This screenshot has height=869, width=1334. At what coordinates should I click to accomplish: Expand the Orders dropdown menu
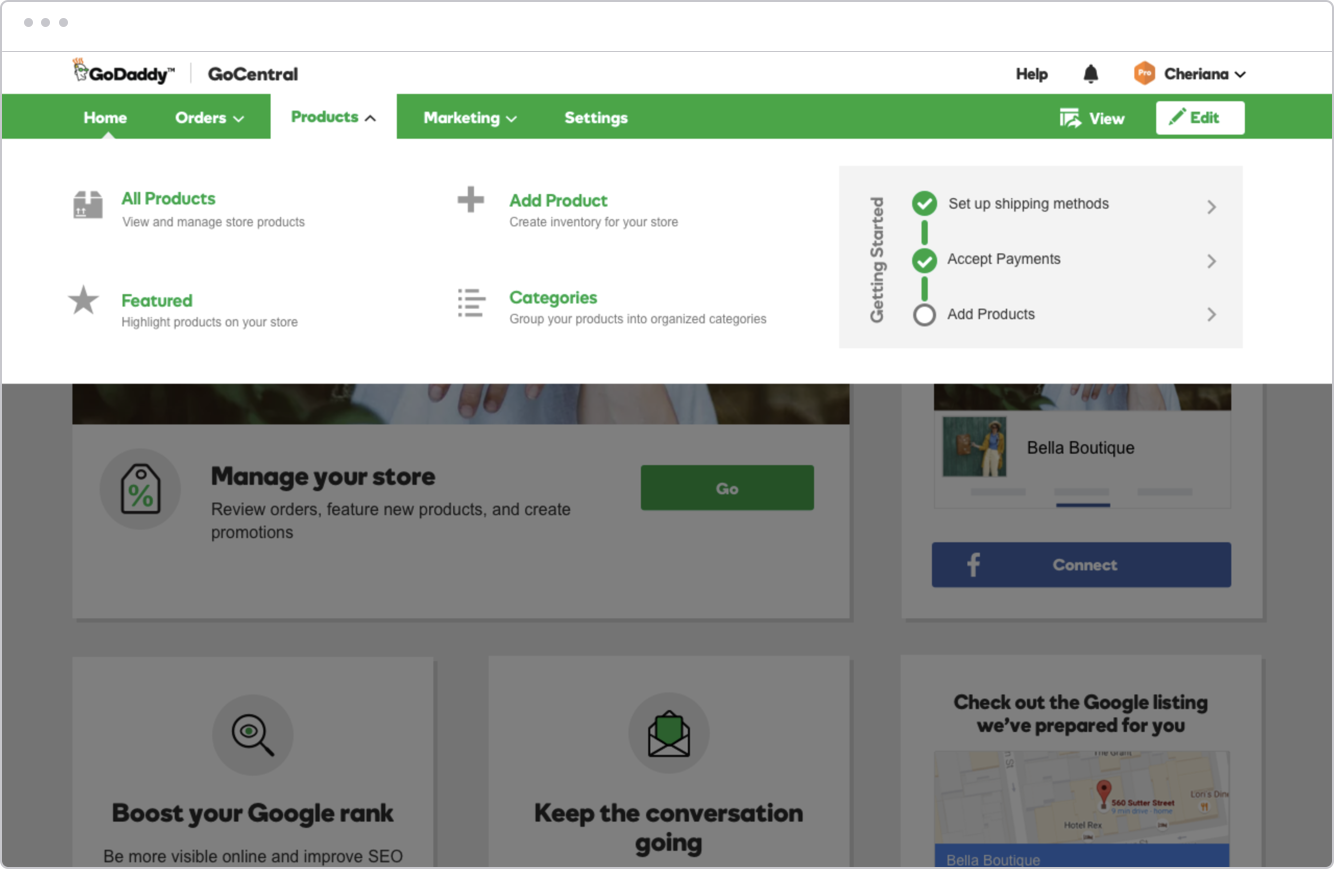(x=209, y=117)
